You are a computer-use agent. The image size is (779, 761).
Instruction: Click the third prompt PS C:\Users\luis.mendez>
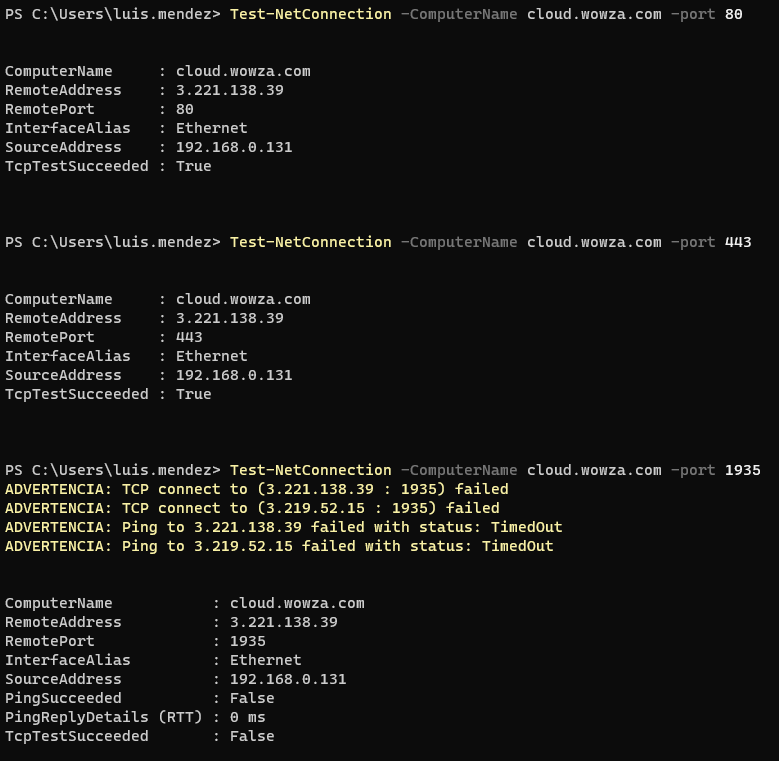point(112,470)
